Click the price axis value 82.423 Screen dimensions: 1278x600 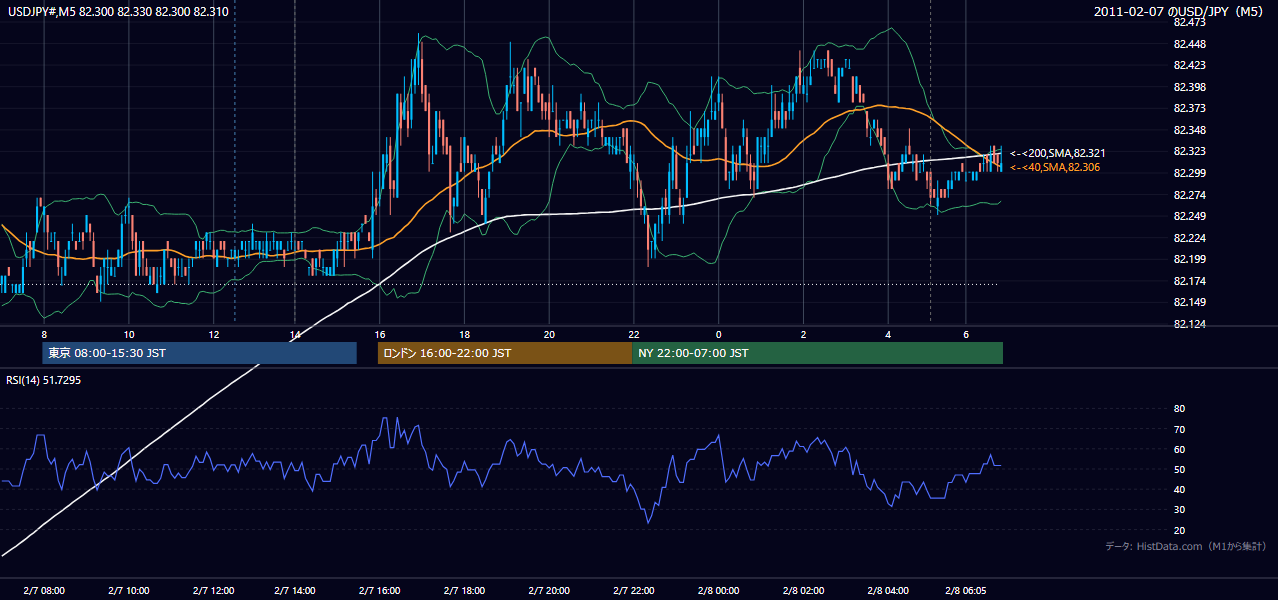(x=1189, y=65)
